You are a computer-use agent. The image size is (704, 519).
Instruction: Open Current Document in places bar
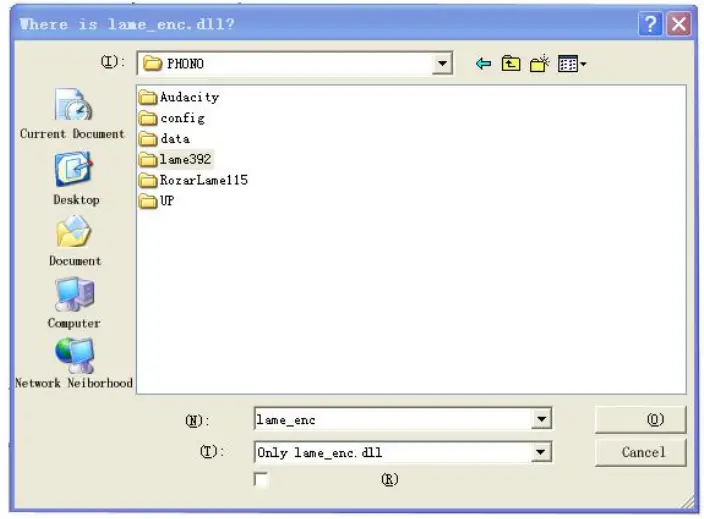coord(72,114)
